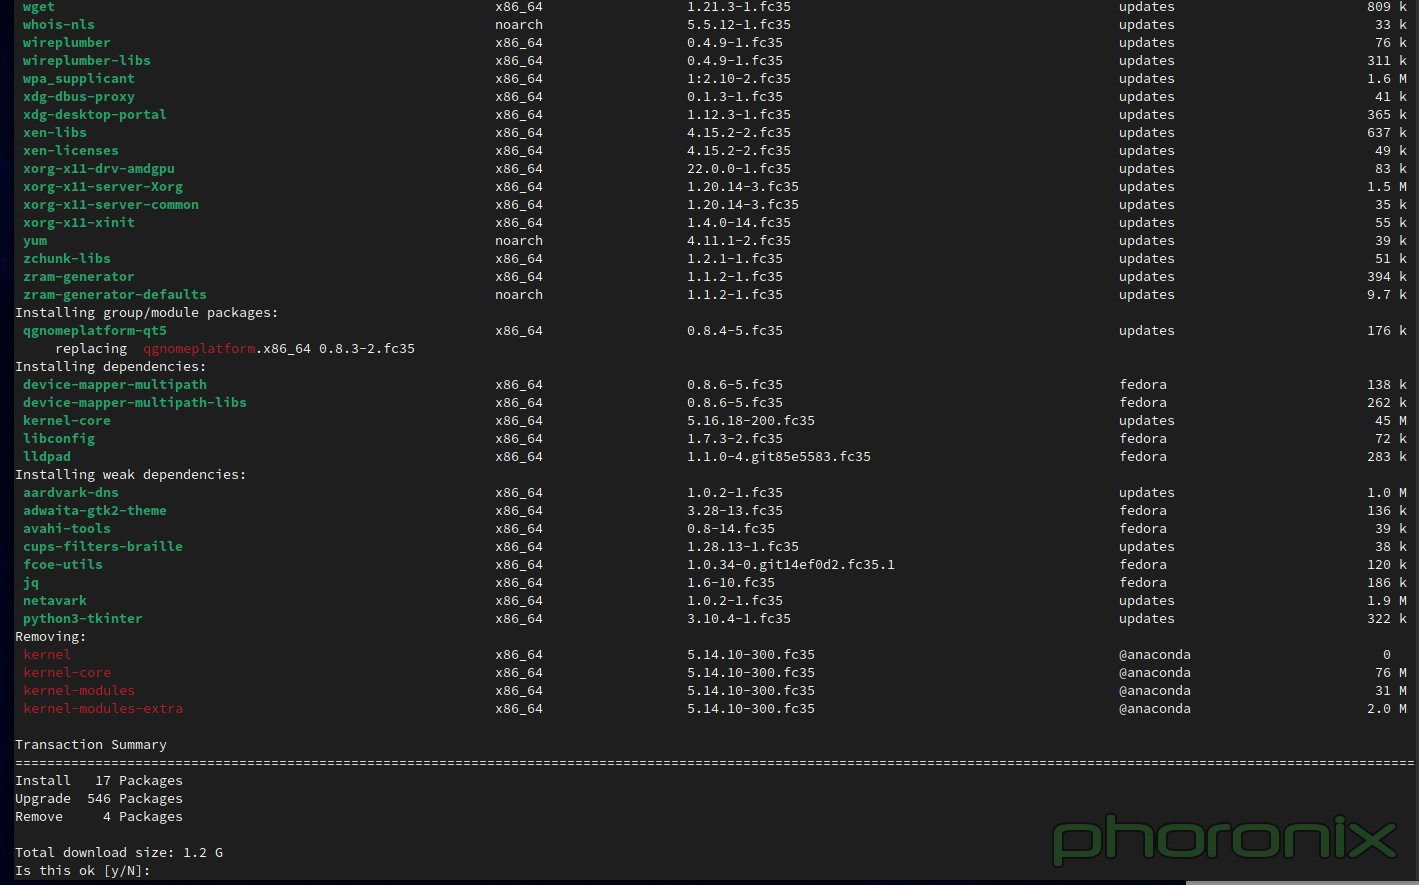
Task: Select the kernel-core dependency entry
Action: 66,420
